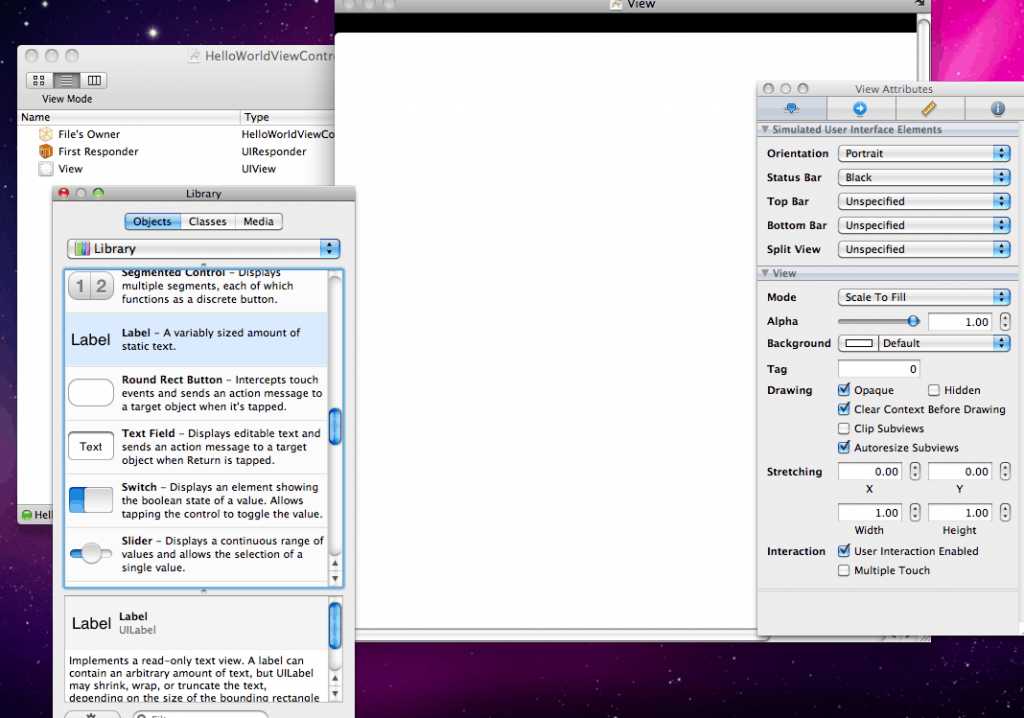Viewport: 1024px width, 718px height.
Task: Enable the Clip Subviews checkbox
Action: [844, 429]
